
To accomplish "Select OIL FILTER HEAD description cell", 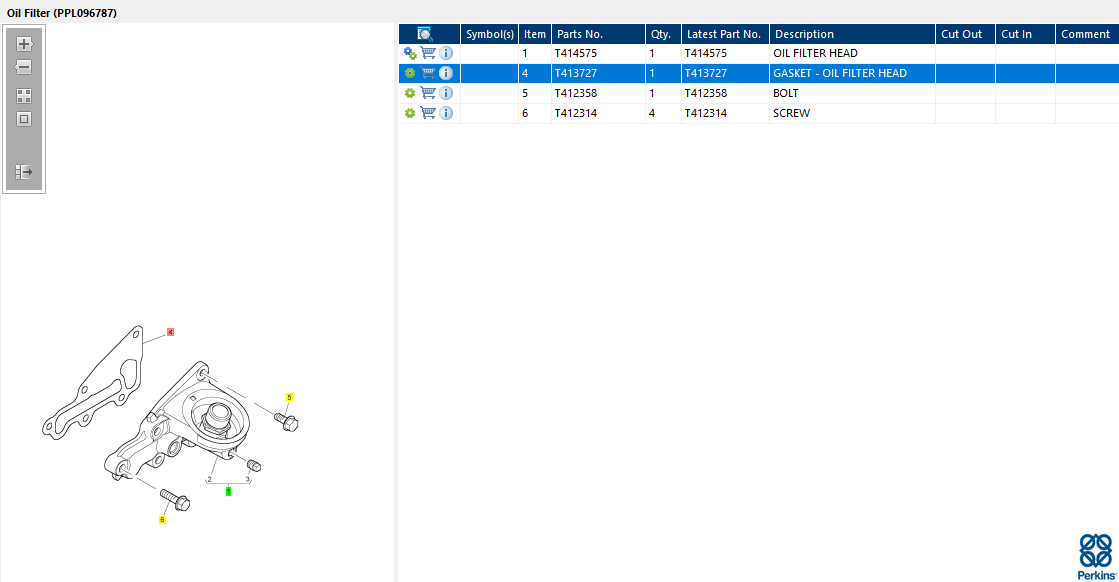I will pos(852,53).
